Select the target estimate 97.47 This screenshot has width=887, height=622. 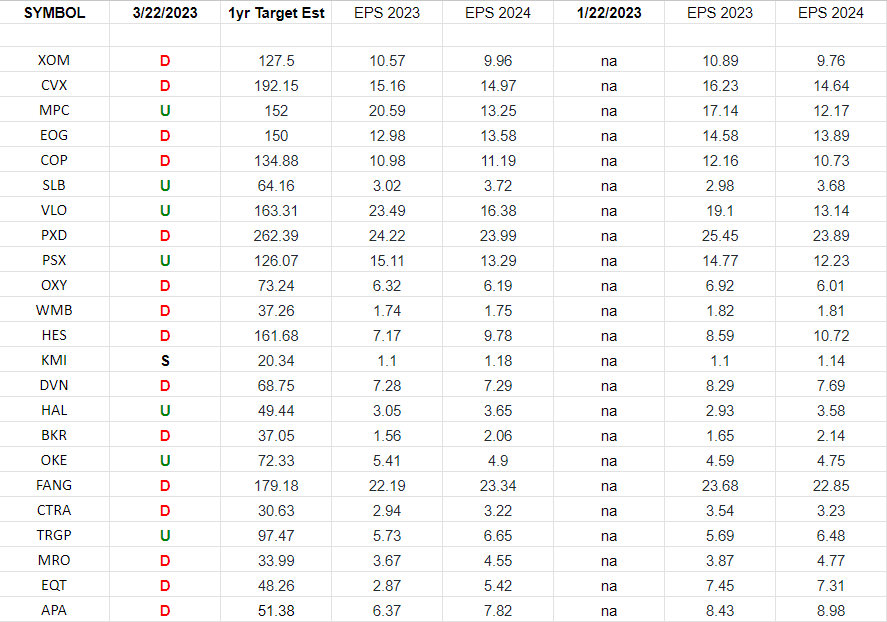pos(276,536)
